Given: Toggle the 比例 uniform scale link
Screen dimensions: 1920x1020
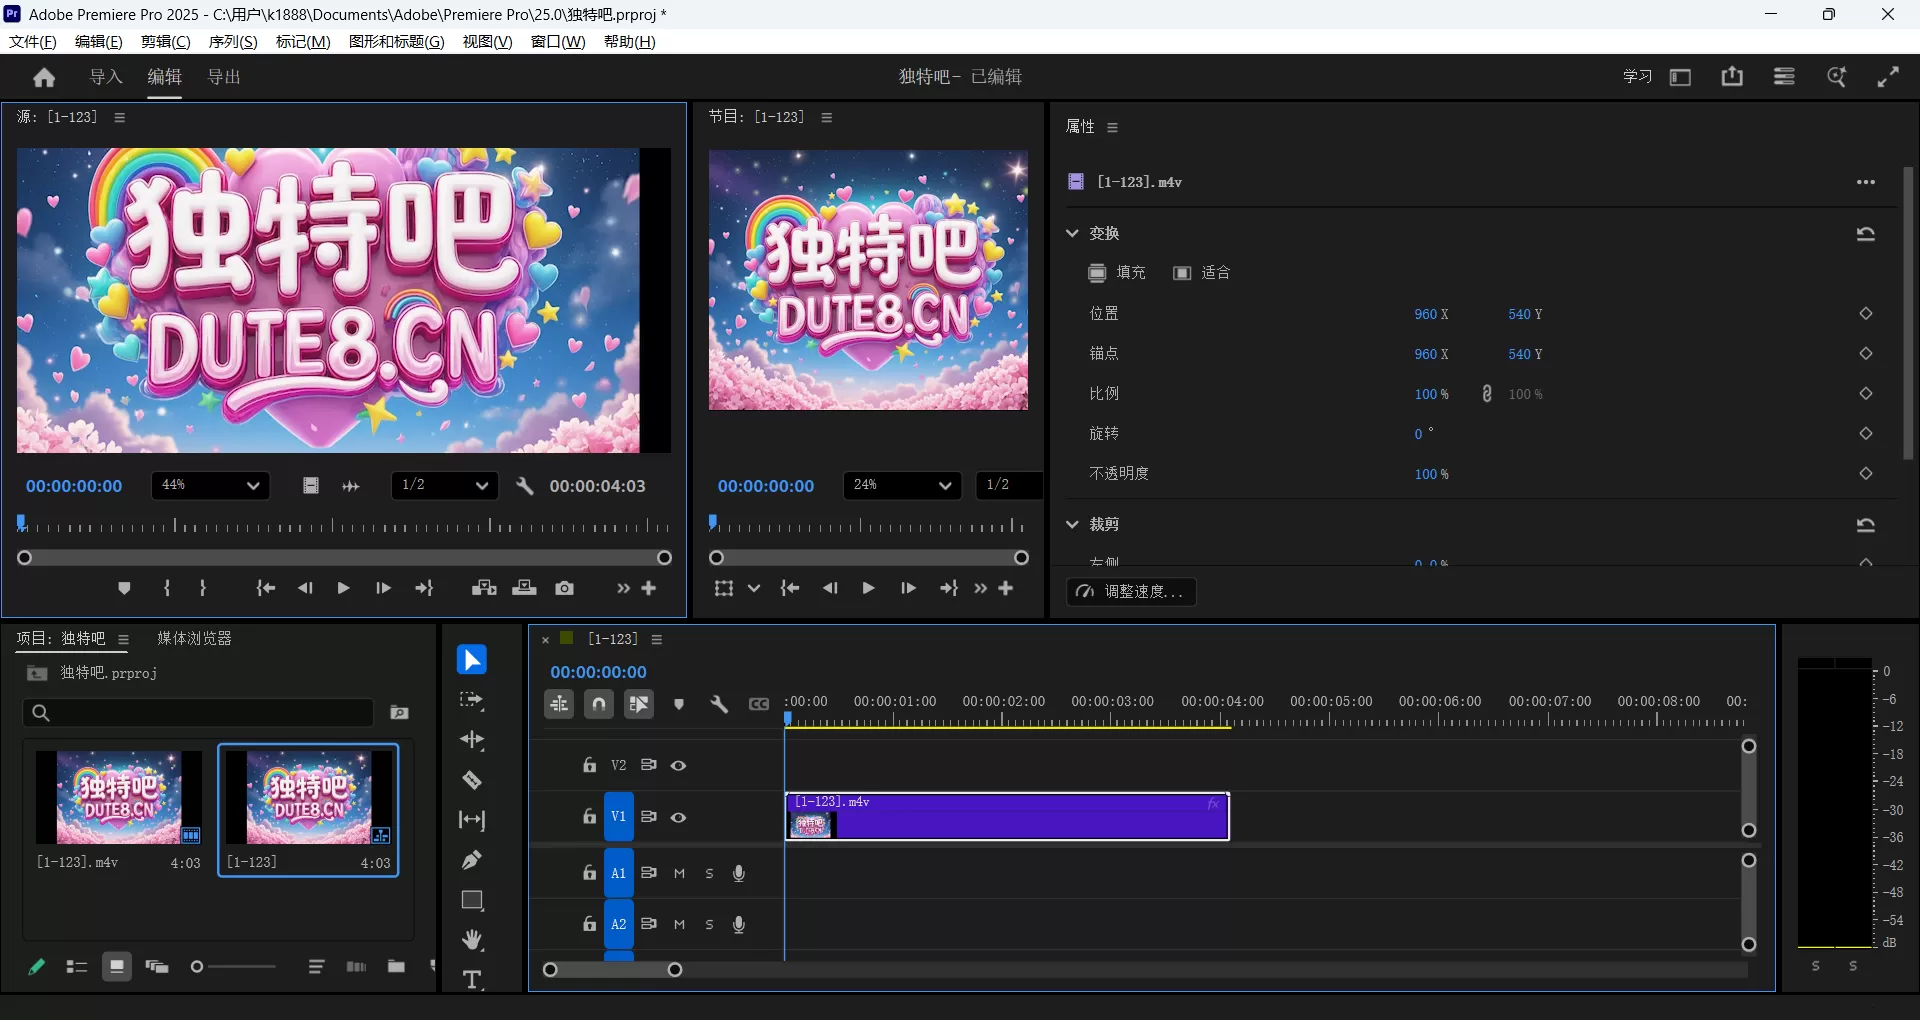Looking at the screenshot, I should (1487, 394).
